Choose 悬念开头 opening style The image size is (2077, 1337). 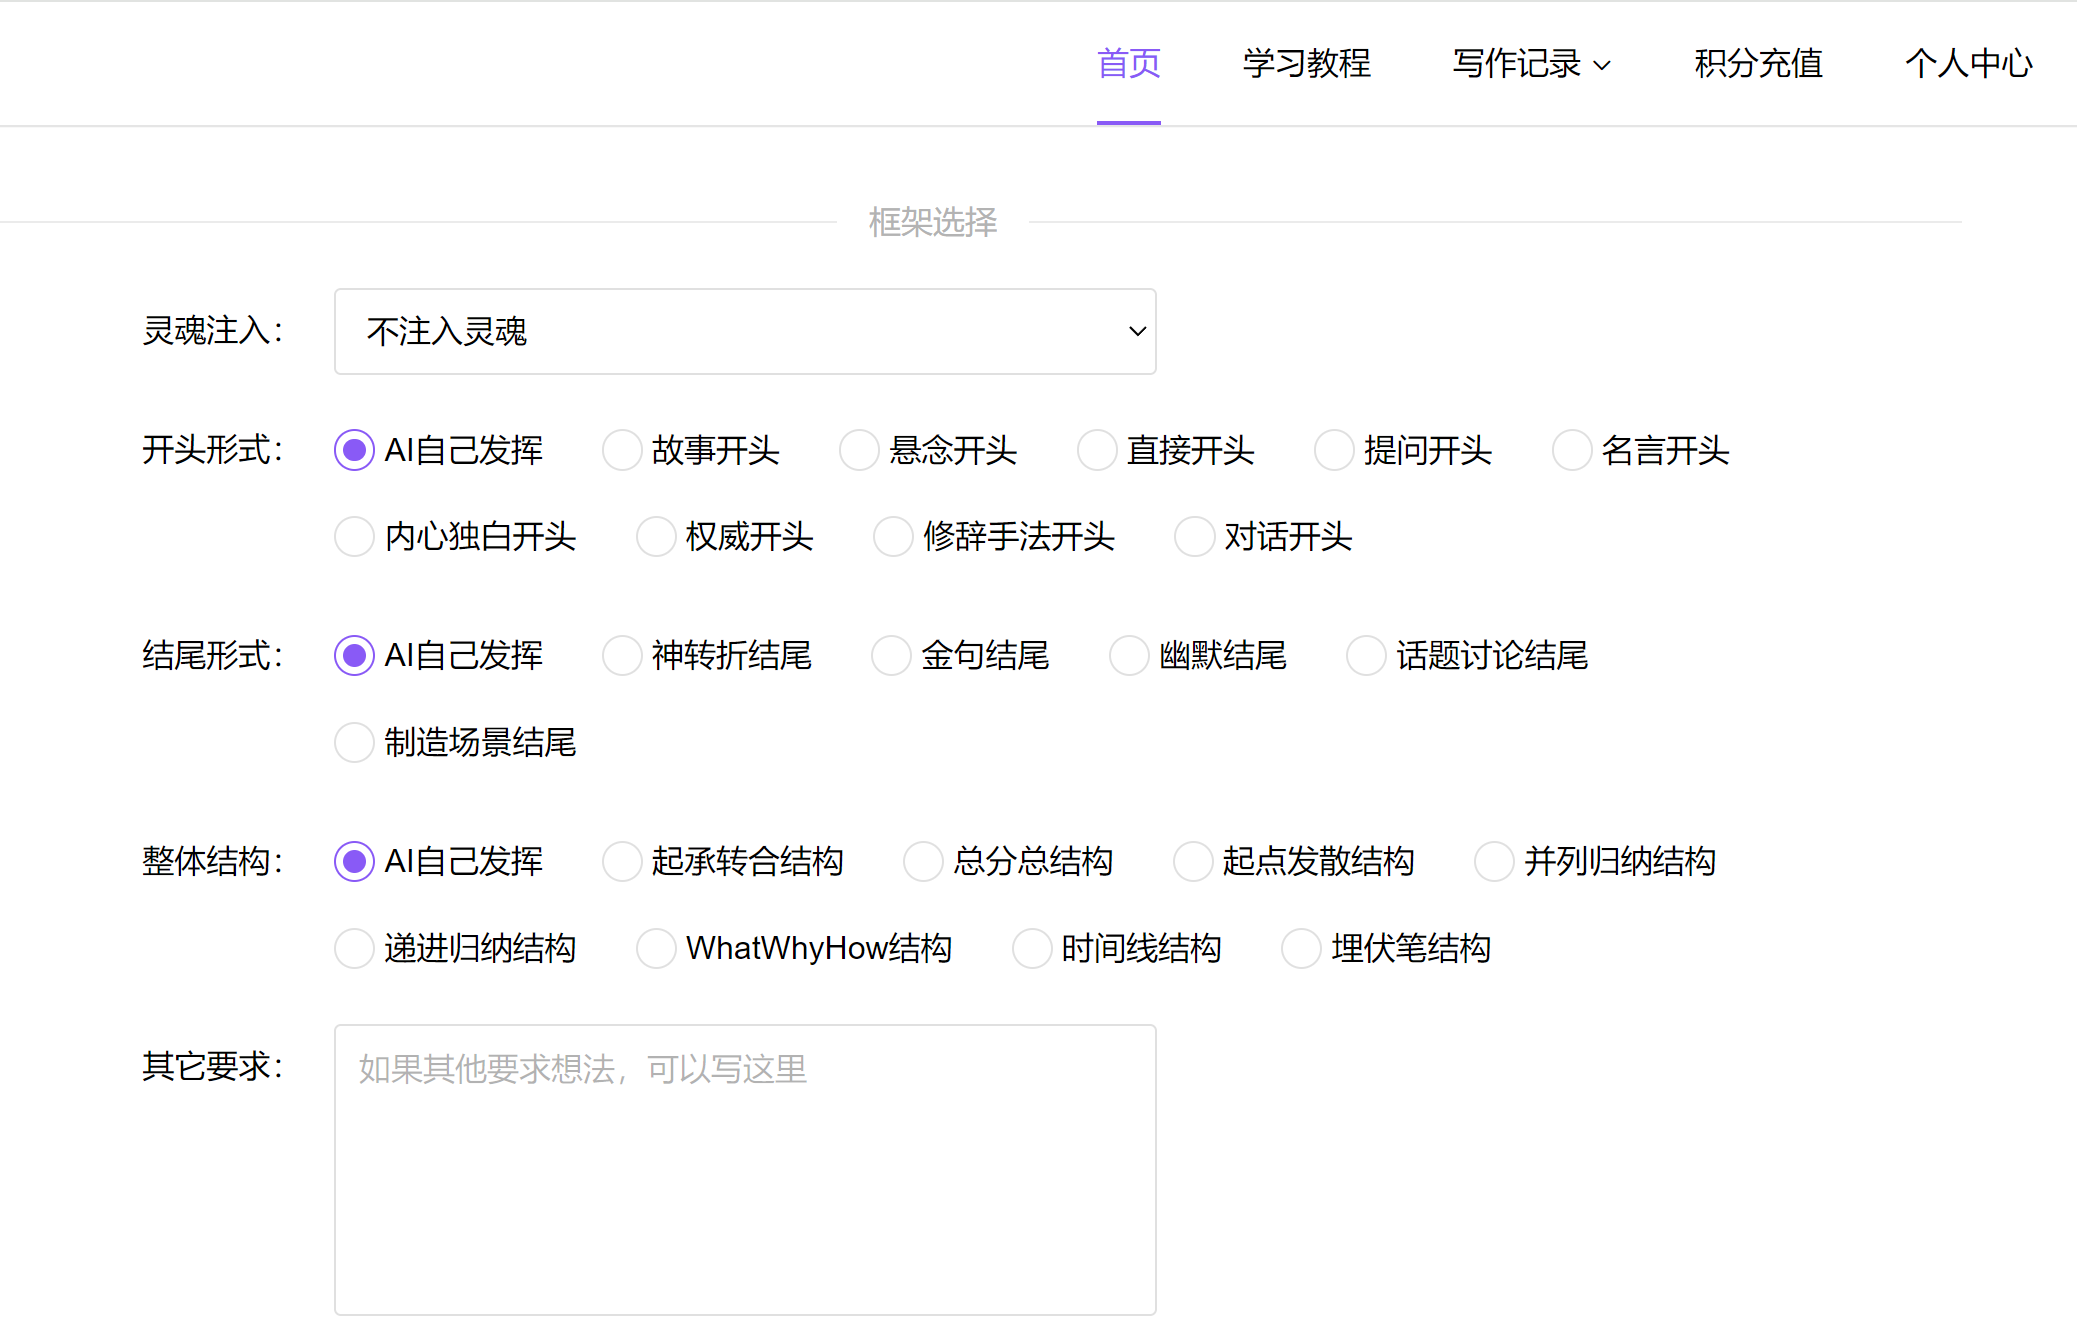(x=859, y=450)
